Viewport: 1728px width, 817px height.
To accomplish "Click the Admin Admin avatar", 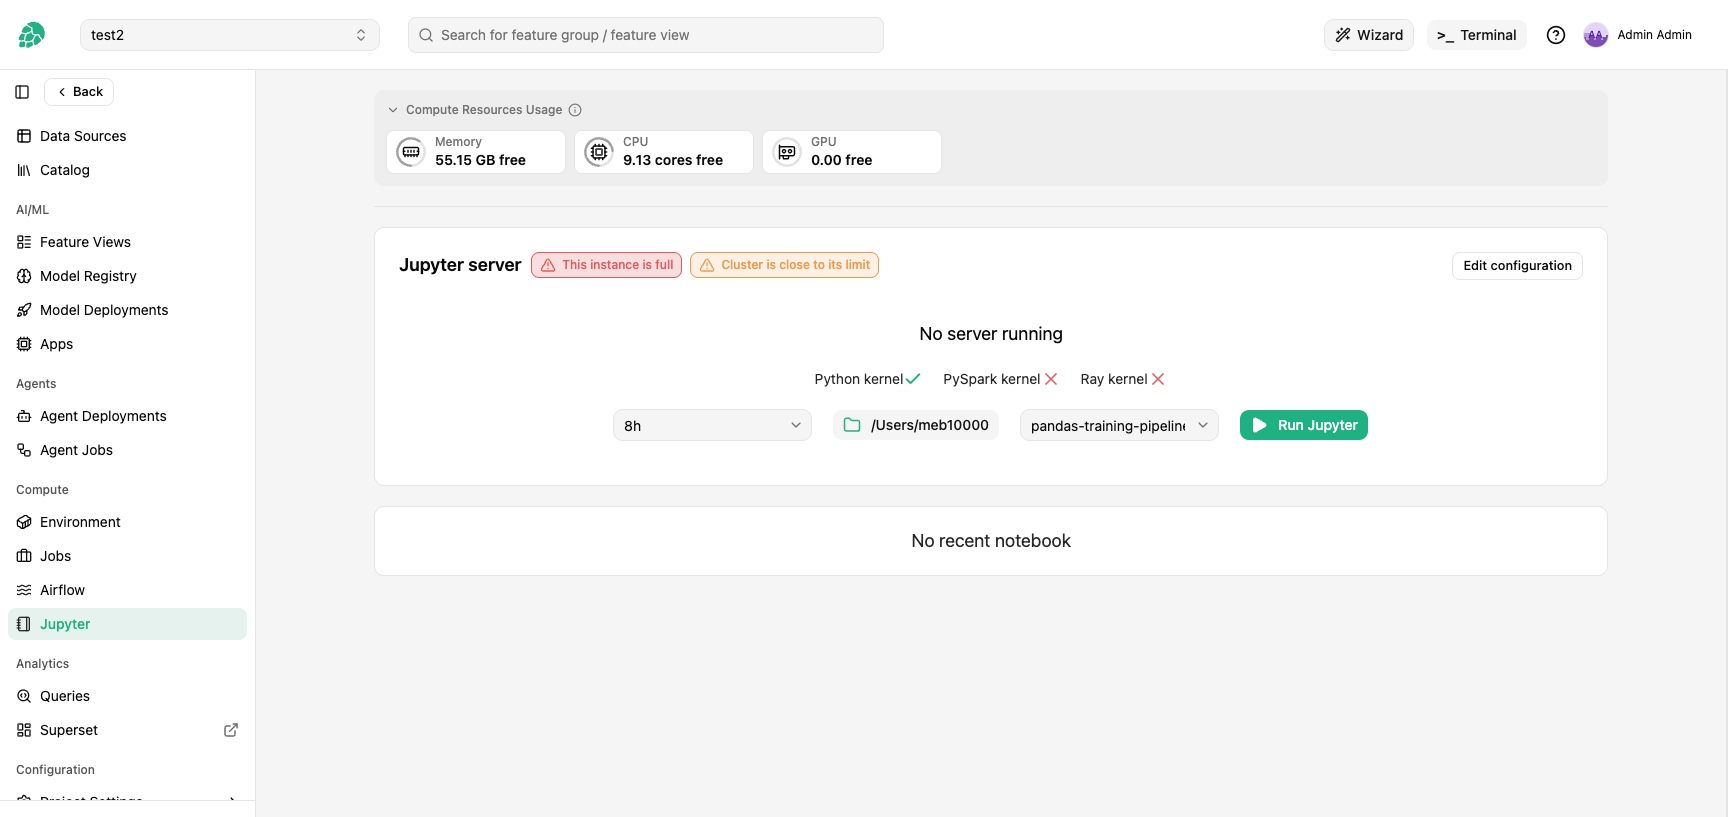I will coord(1596,35).
